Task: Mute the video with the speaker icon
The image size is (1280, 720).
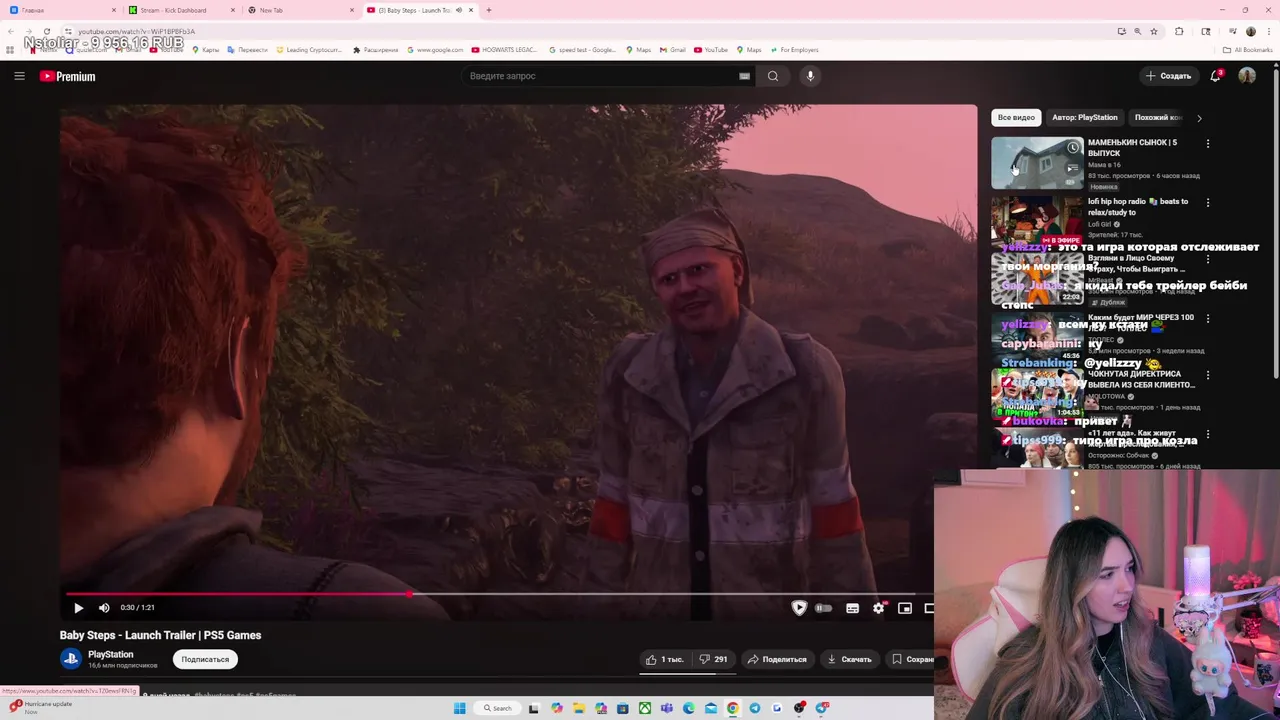Action: click(104, 608)
